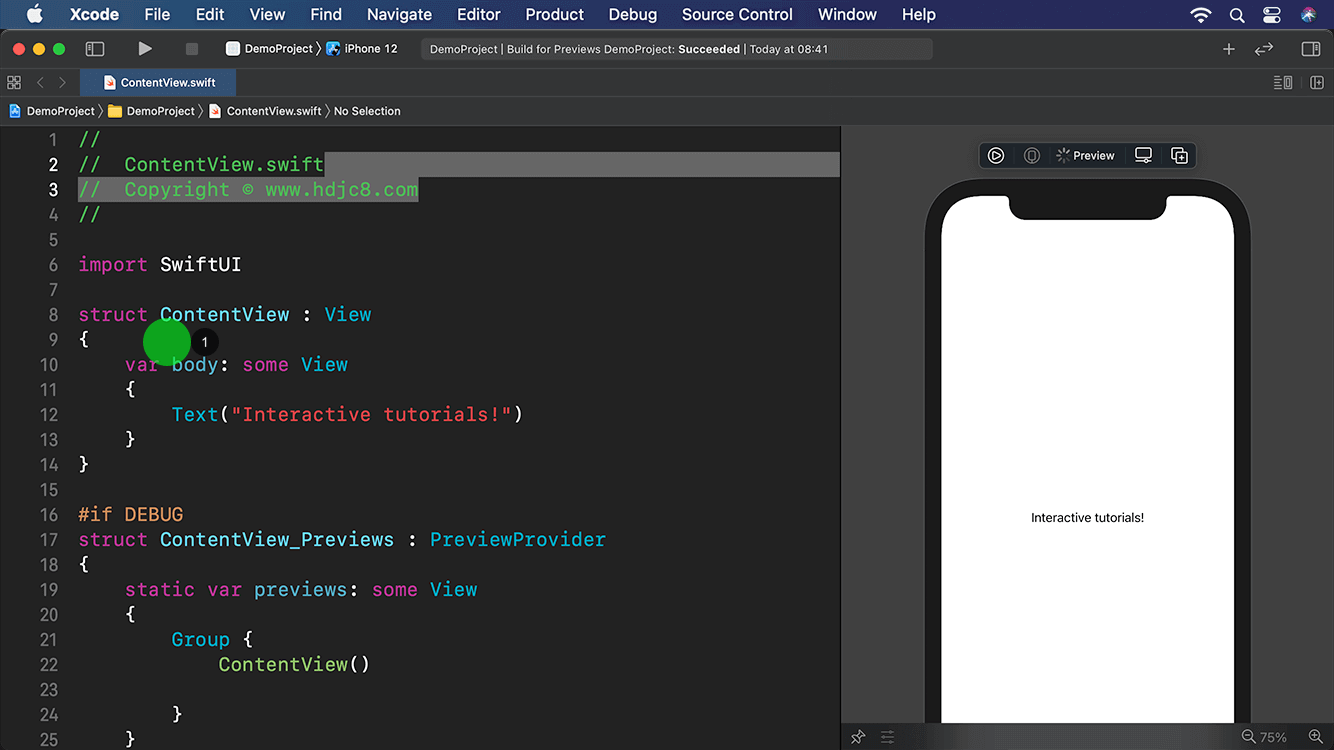Screen dimensions: 1334x750
Task: Open the DemoProject project breadcrumb
Action: 52,111
